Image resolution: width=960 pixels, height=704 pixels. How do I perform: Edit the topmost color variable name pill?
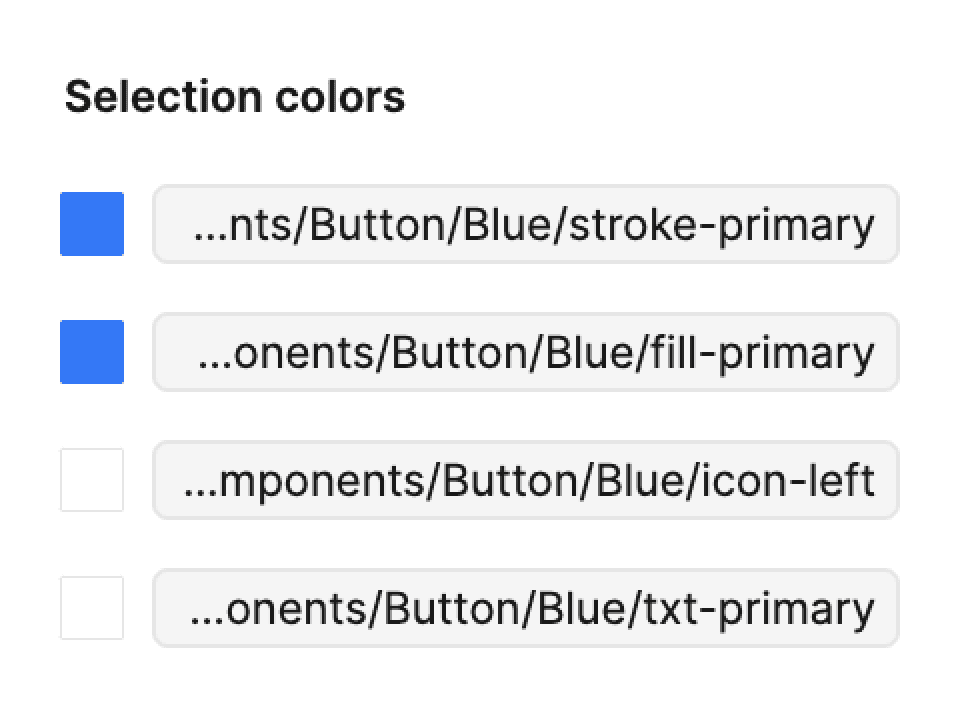point(526,224)
